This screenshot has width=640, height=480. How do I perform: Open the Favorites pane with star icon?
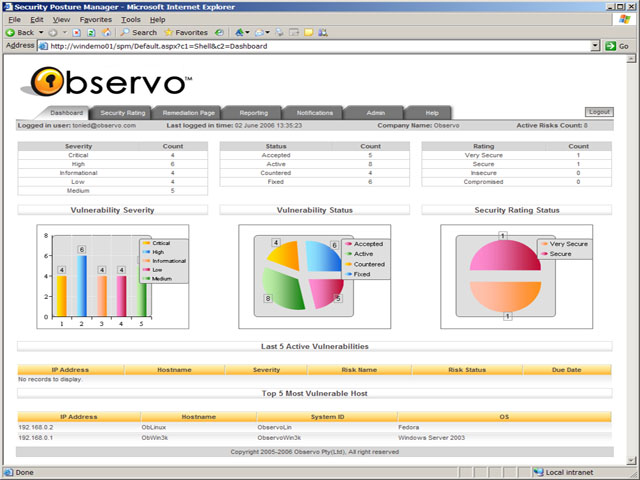click(186, 33)
